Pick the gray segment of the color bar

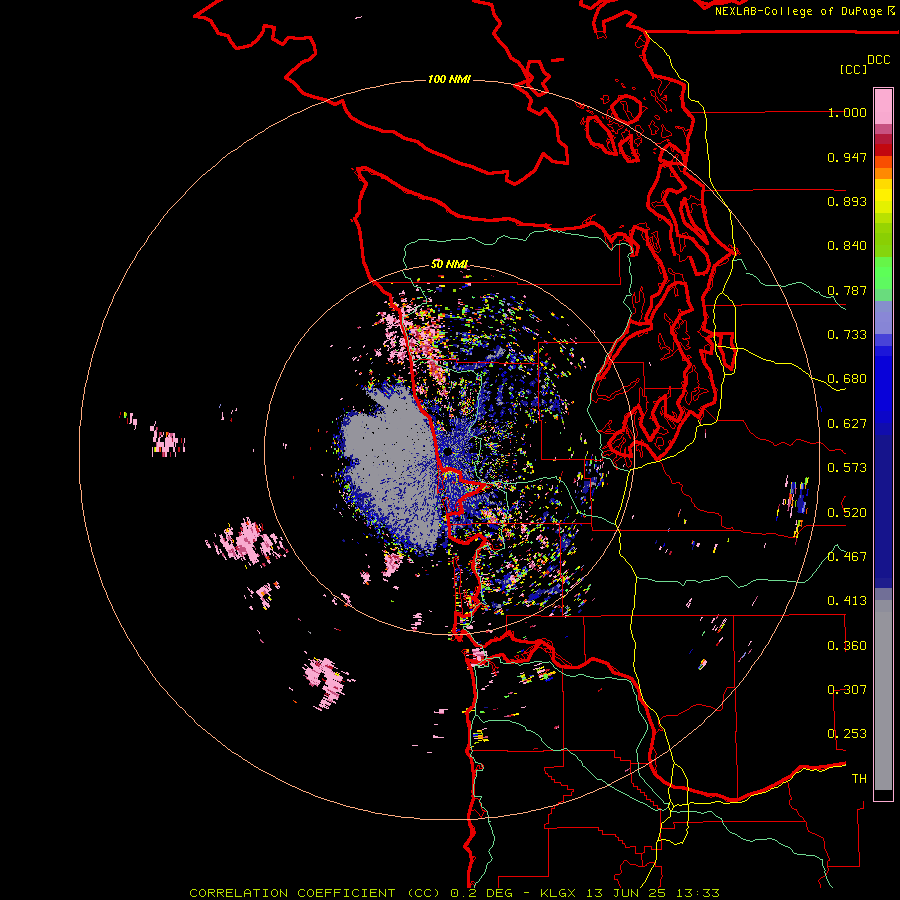[883, 695]
